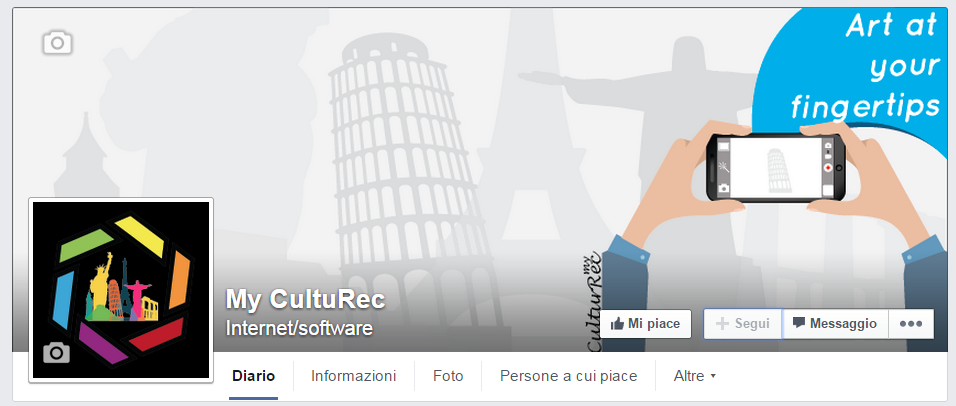Click the Altre dropdown arrow

713,377
